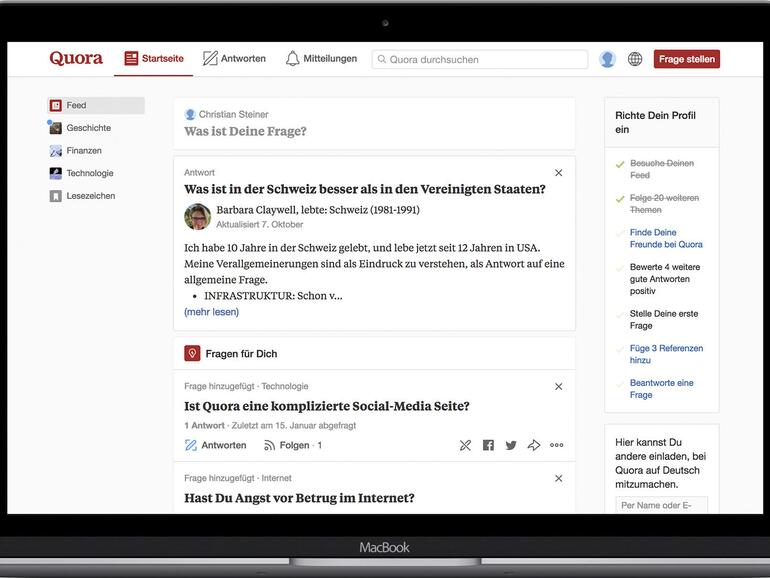
Task: Click Antworten button under Social-Media question
Action: [x=216, y=445]
